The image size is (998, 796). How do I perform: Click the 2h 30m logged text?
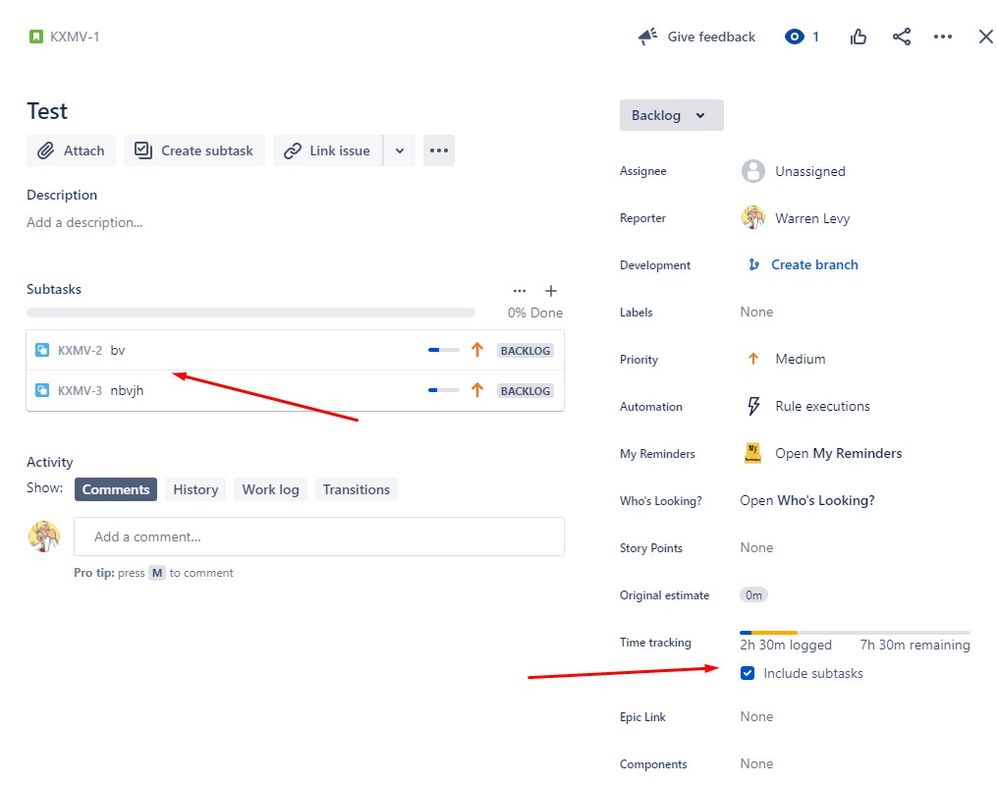click(x=785, y=645)
